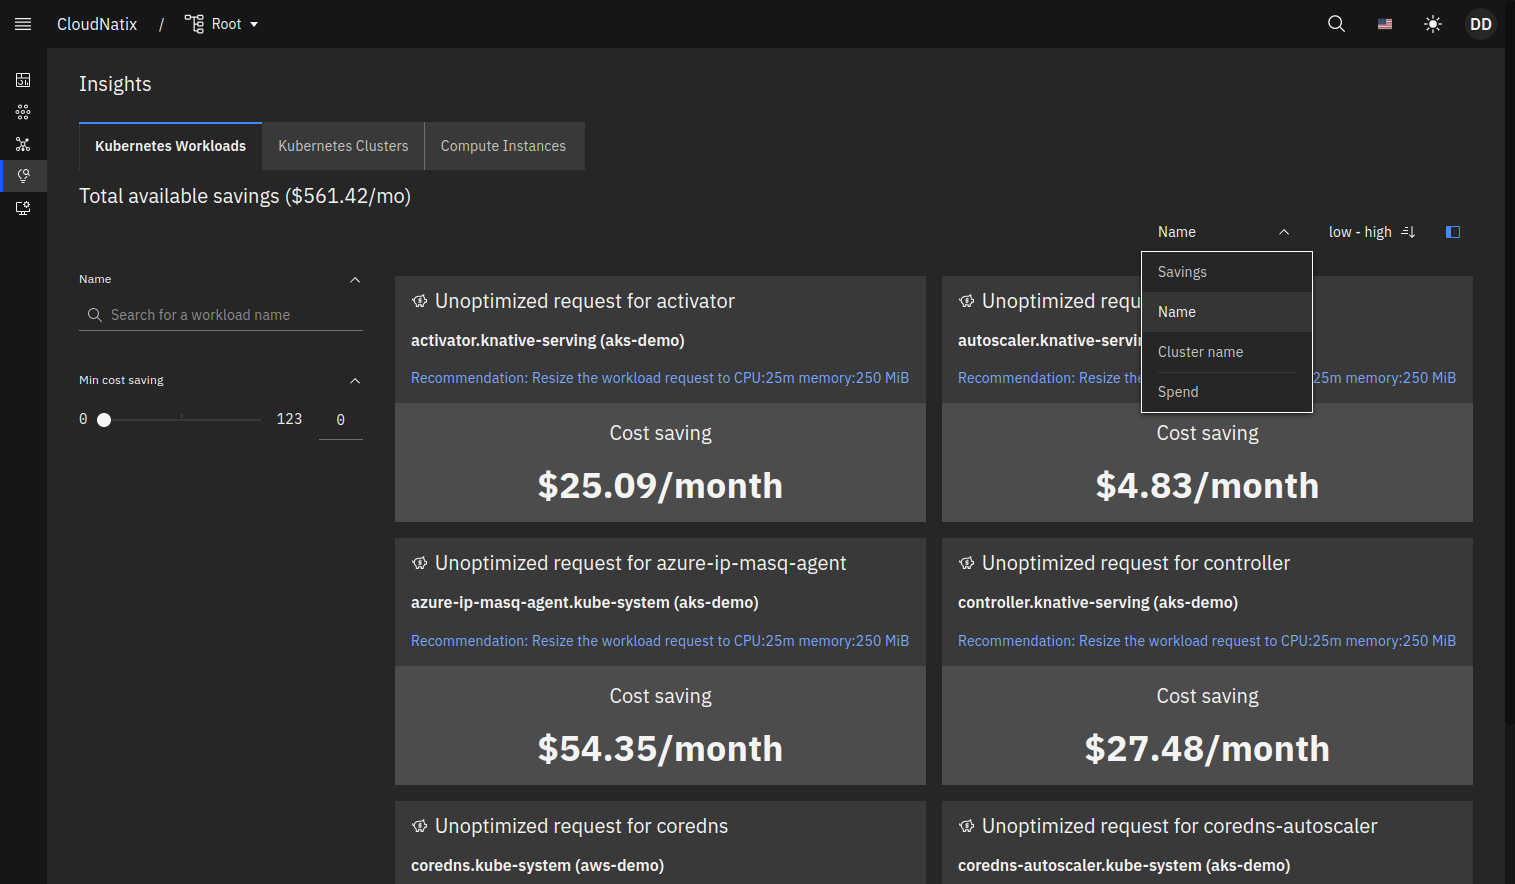Click the min cost saving slider handle
1515x884 pixels.
point(104,420)
